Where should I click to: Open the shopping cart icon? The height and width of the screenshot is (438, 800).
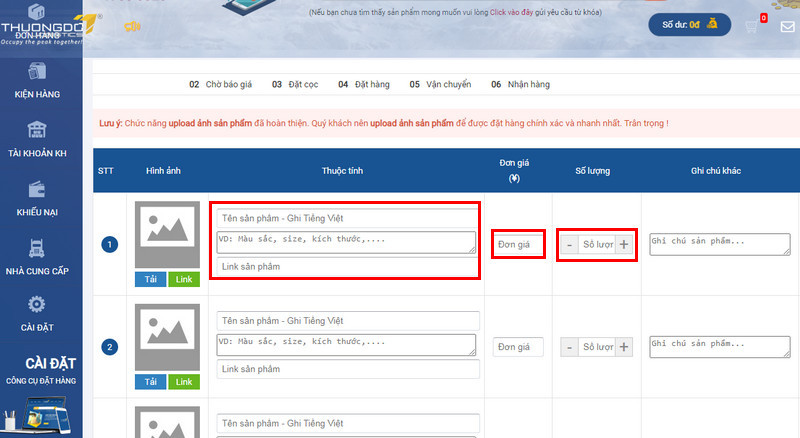point(751,27)
